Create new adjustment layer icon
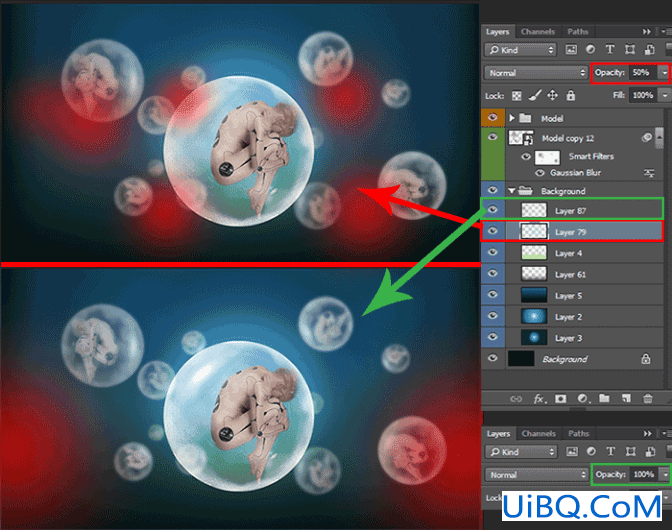 [x=582, y=399]
